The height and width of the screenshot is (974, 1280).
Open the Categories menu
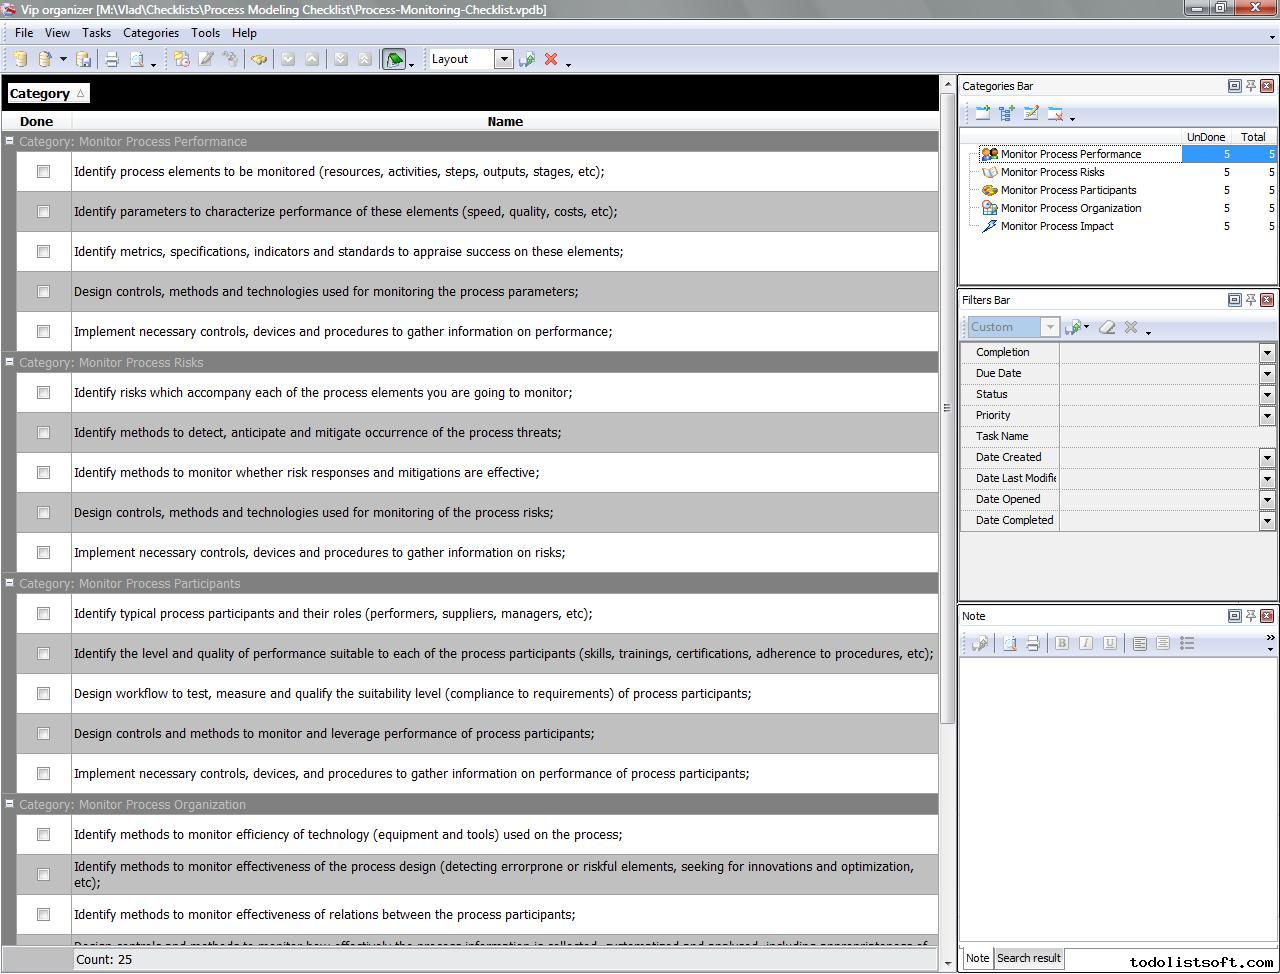tap(150, 33)
